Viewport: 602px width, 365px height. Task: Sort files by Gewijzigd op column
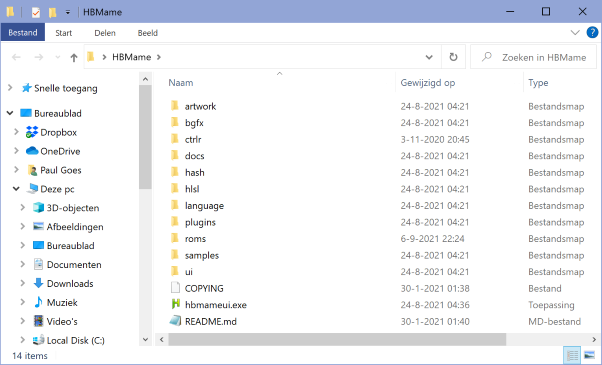pos(428,83)
